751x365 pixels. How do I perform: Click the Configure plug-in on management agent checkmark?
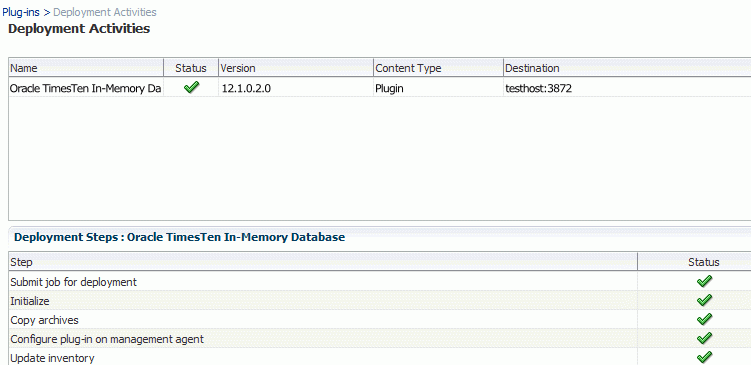click(704, 339)
